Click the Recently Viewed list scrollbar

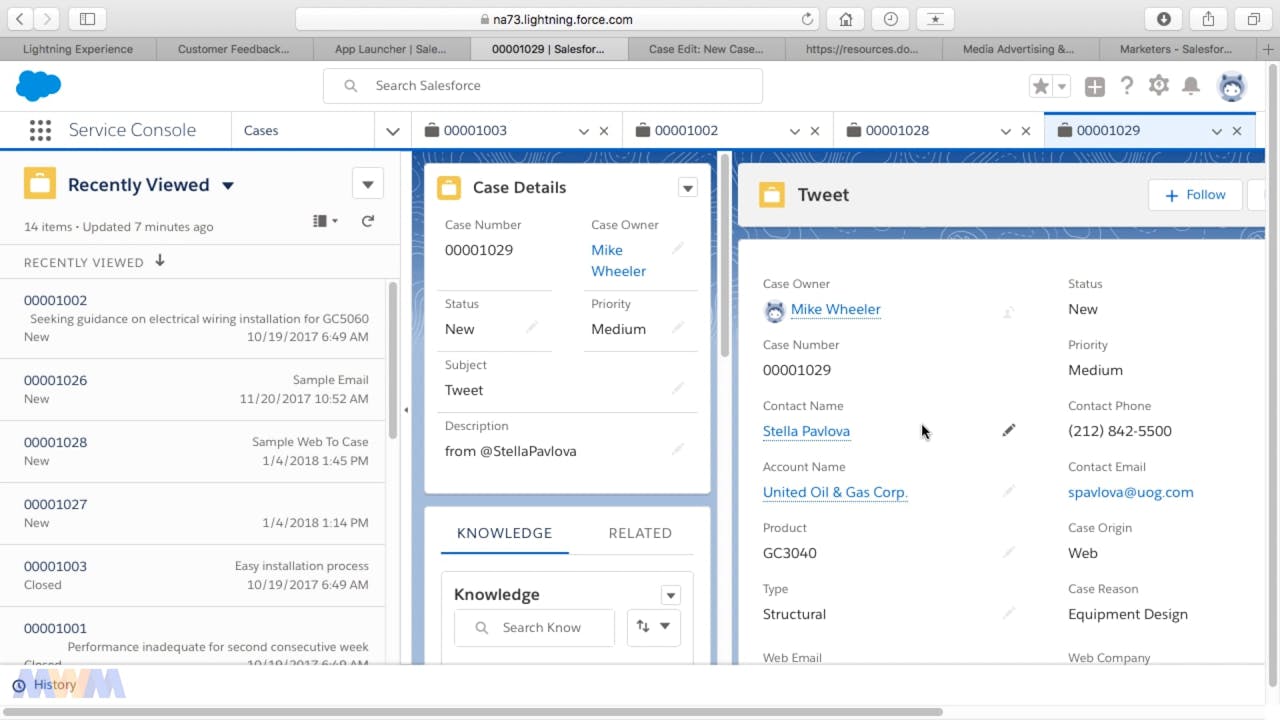click(393, 360)
